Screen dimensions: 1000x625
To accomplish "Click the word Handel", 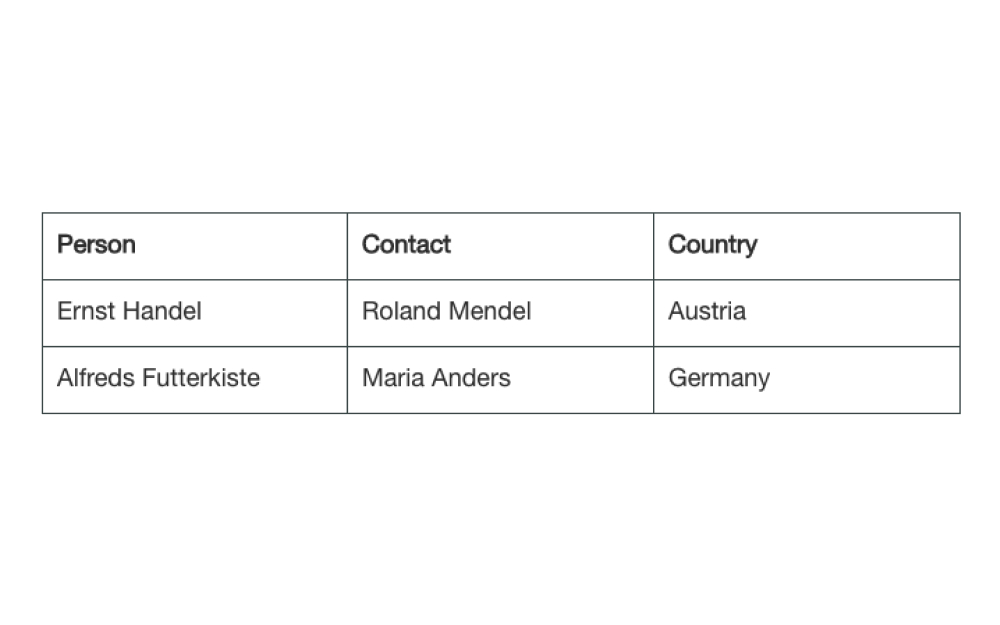I will (161, 311).
